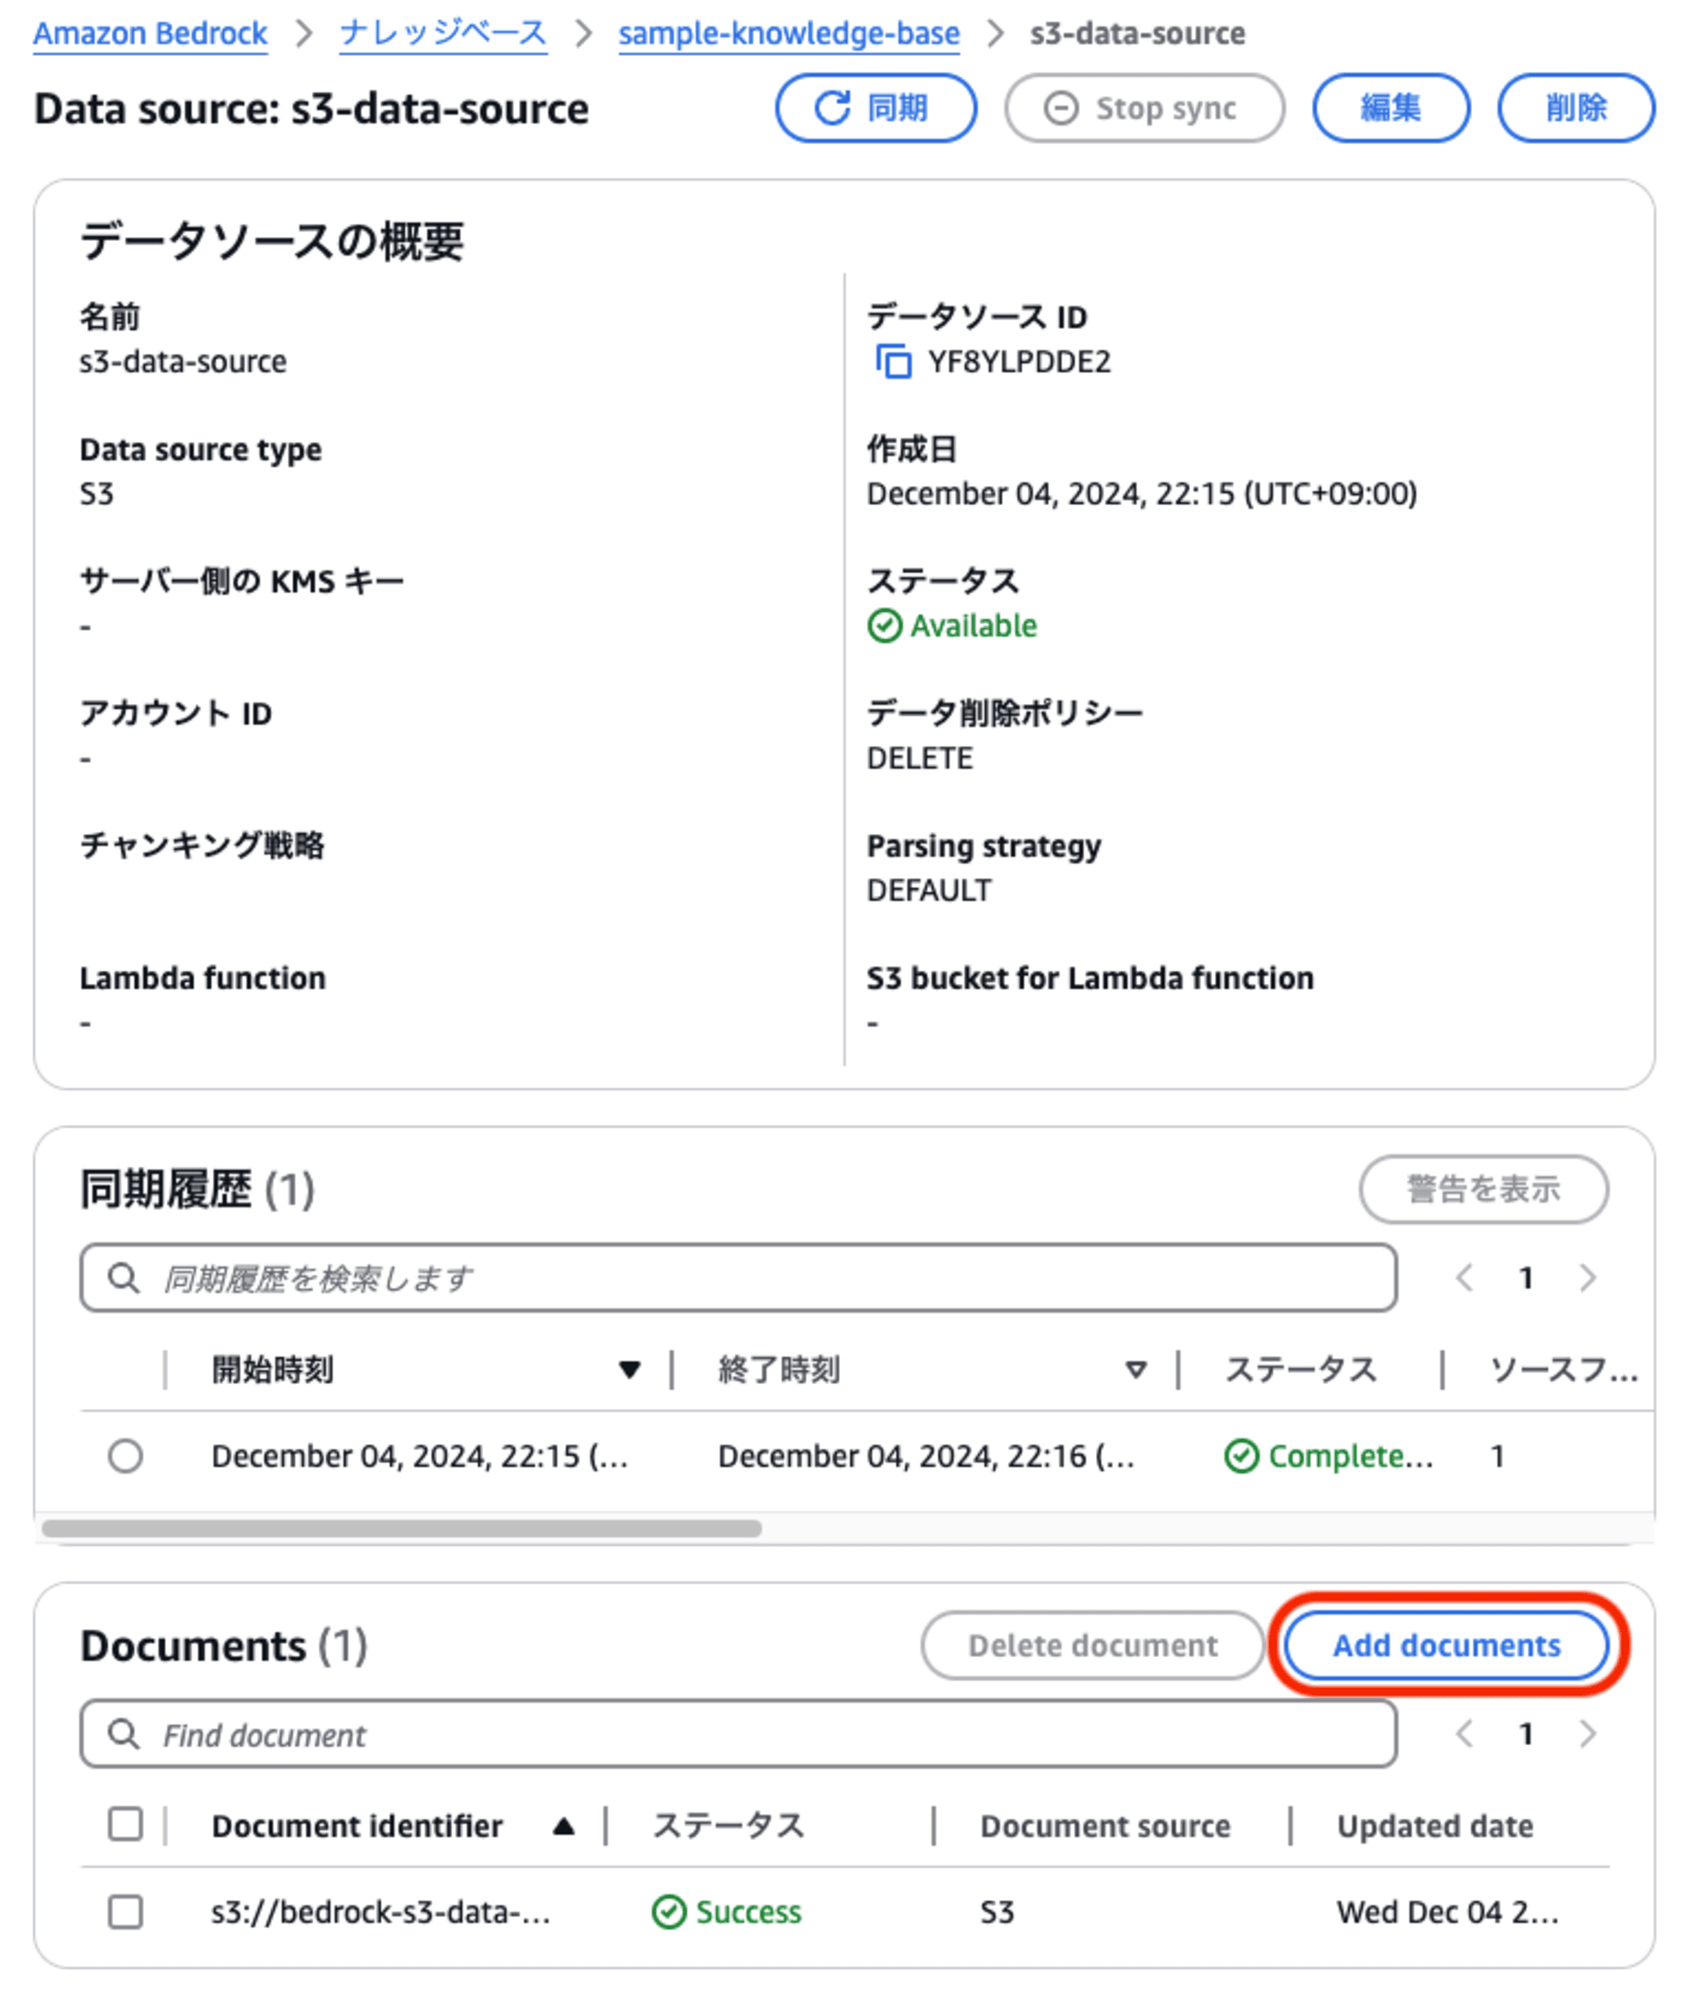The image size is (1687, 2000).
Task: Sort sync history by 開始時刻
Action: tap(629, 1369)
